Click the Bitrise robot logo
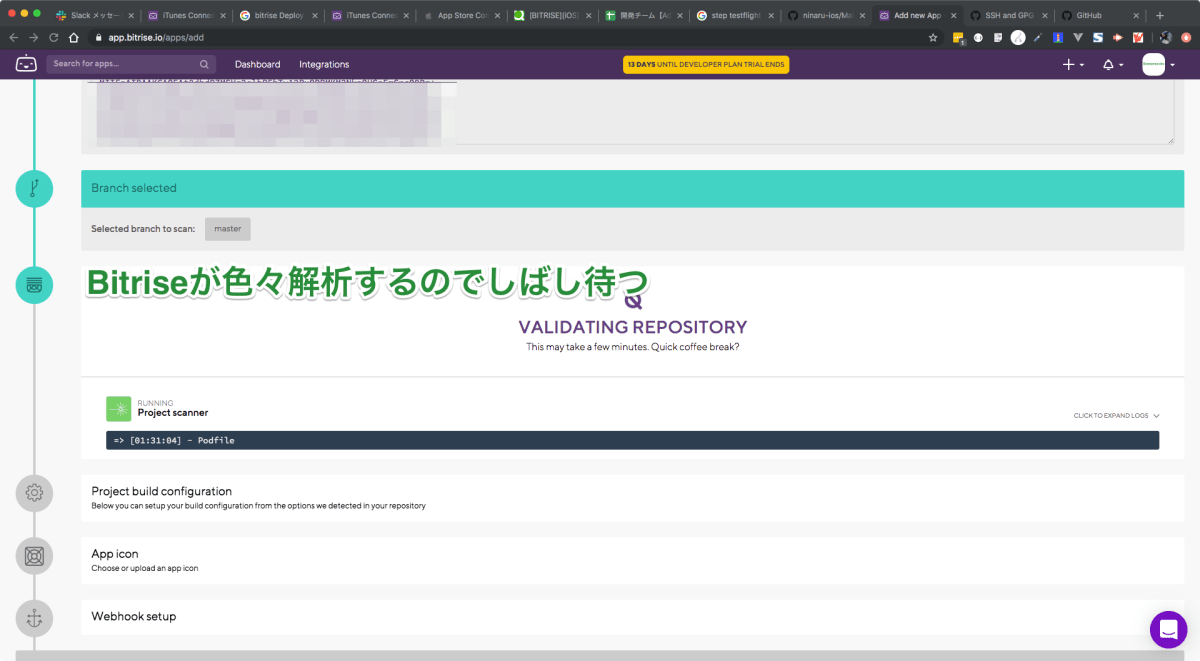Viewport: 1200px width, 661px height. 26,64
